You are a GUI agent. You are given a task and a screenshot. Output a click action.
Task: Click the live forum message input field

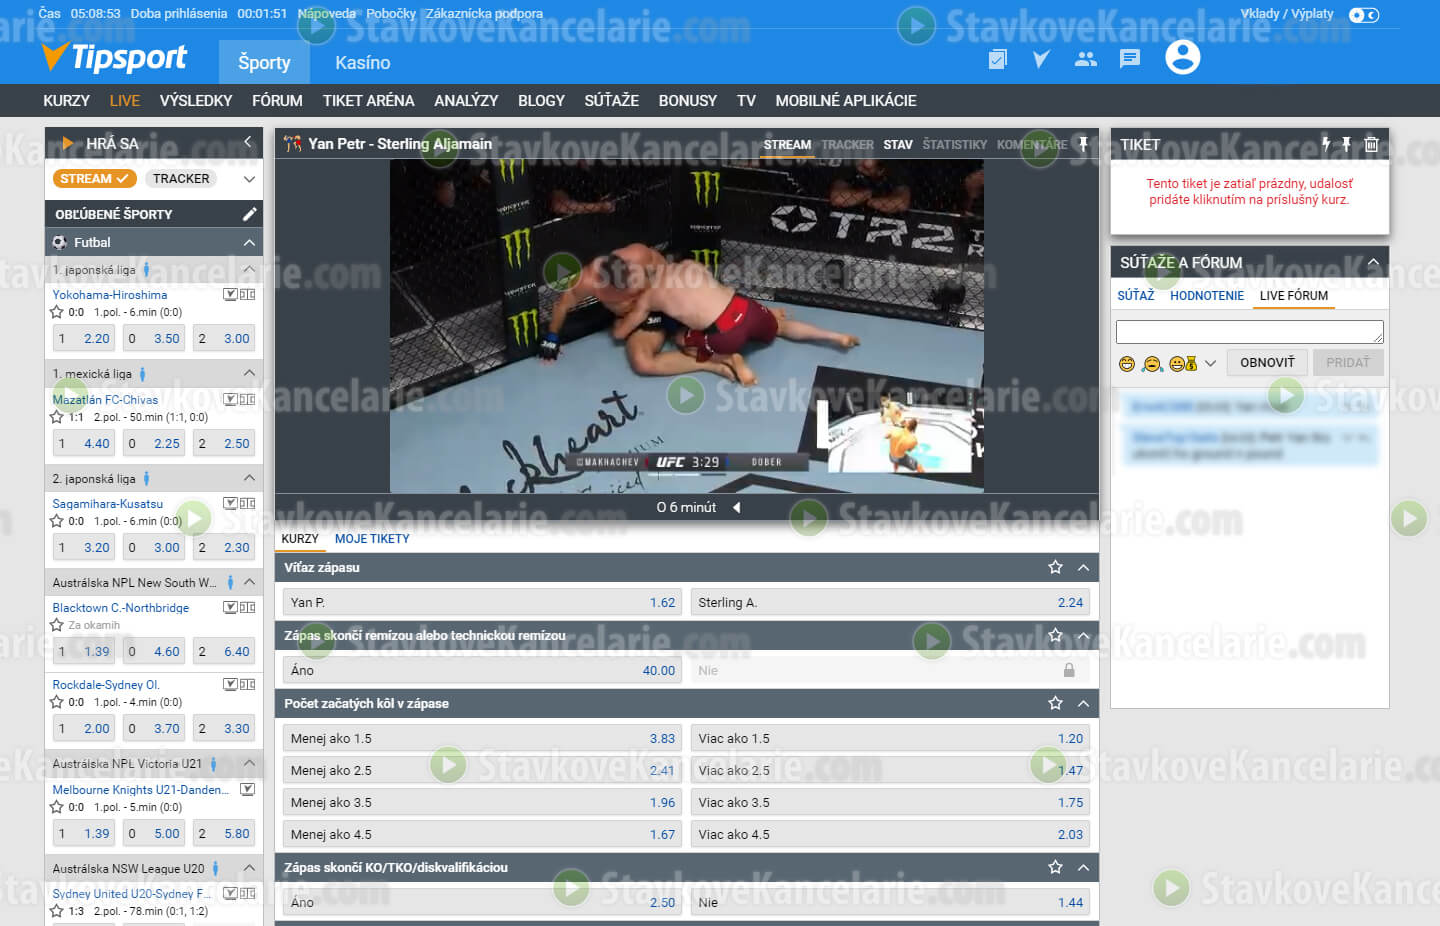(x=1249, y=332)
